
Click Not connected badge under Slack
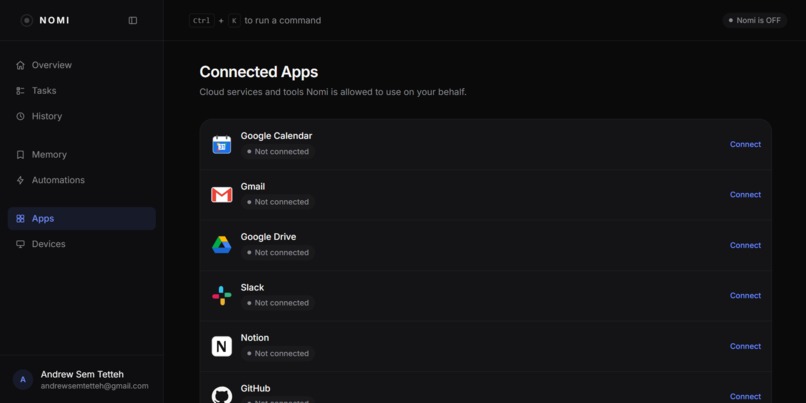(278, 303)
